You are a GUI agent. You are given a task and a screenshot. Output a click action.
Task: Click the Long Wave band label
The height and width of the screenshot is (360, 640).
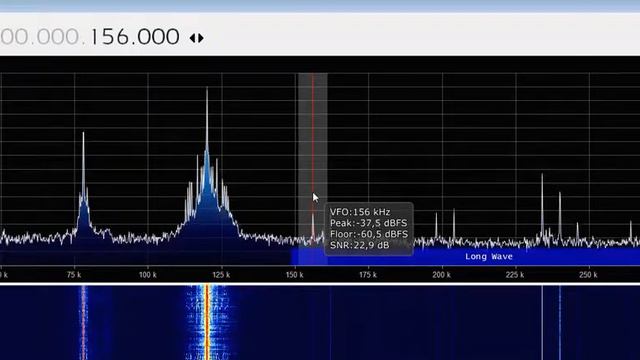coord(489,257)
